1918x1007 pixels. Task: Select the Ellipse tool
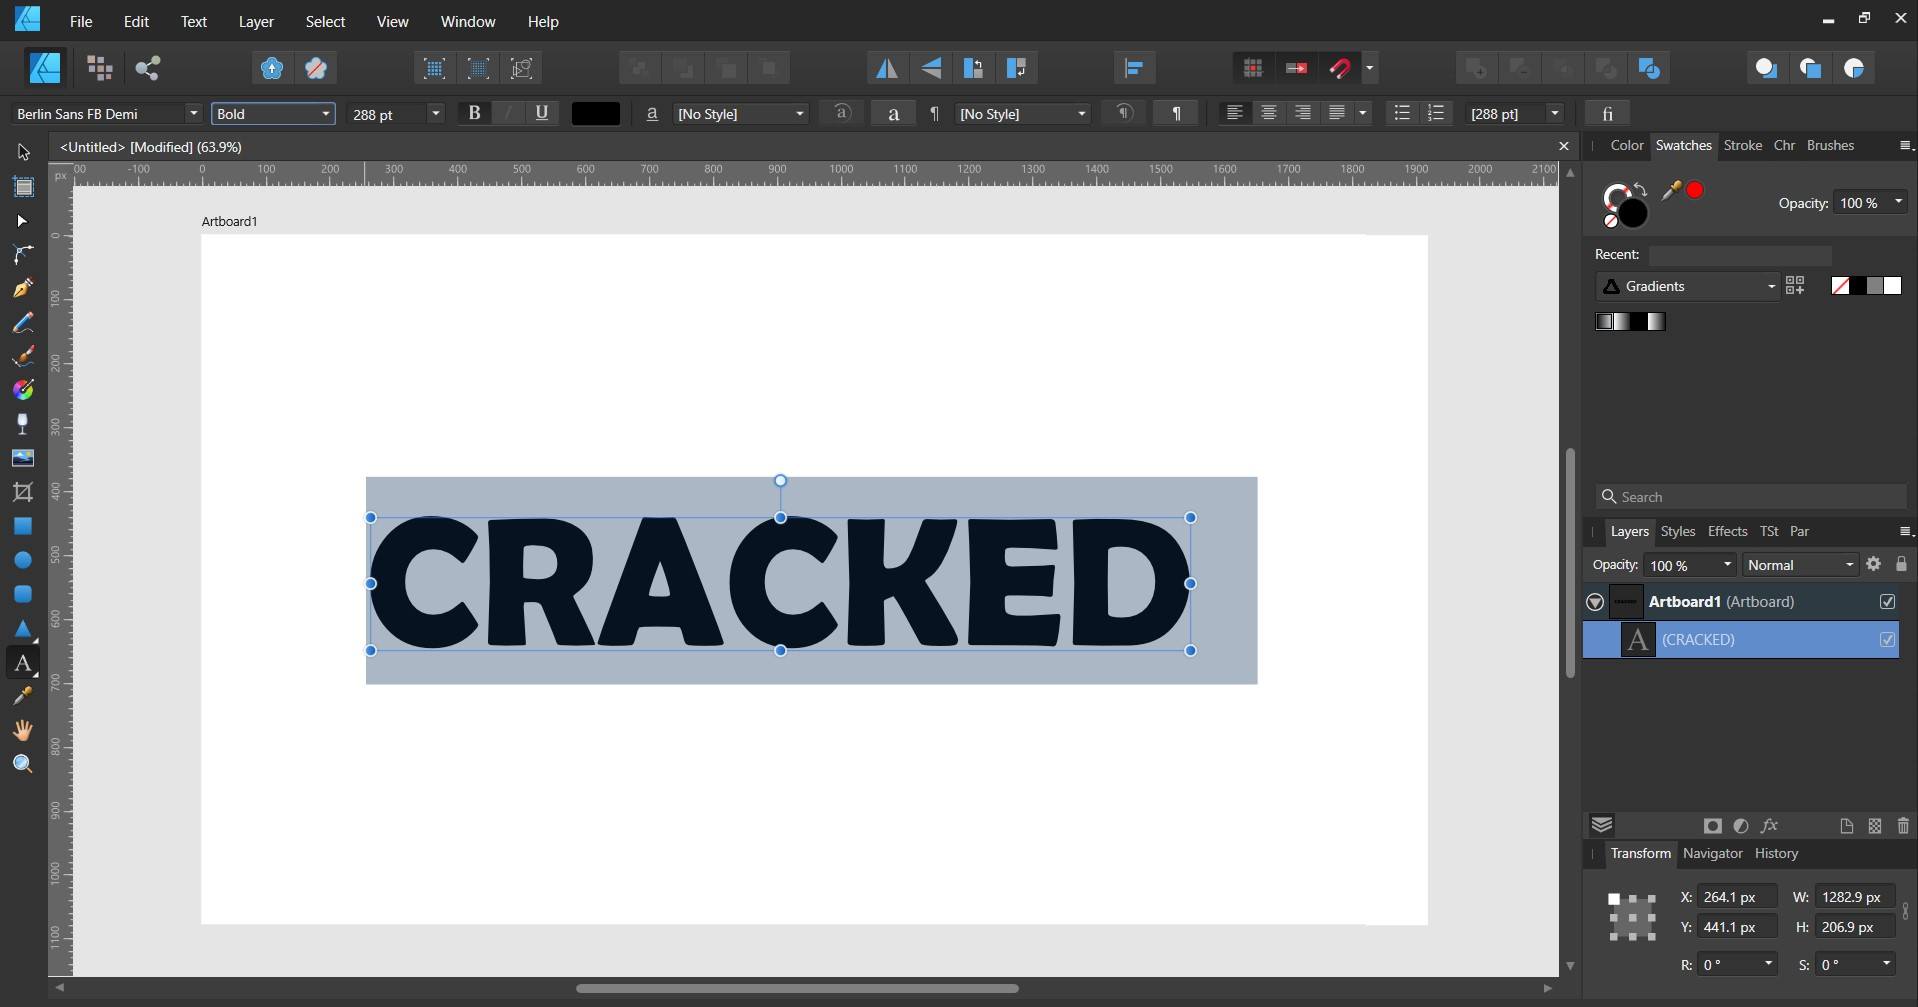pos(22,560)
